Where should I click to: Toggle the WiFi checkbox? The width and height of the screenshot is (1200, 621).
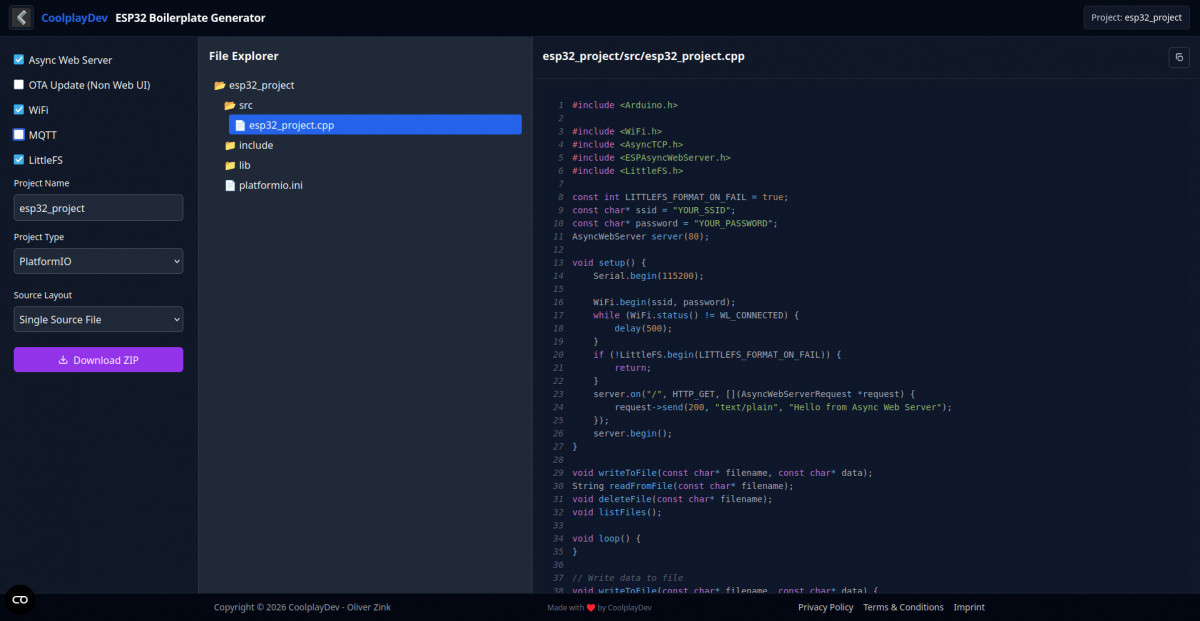pos(19,110)
